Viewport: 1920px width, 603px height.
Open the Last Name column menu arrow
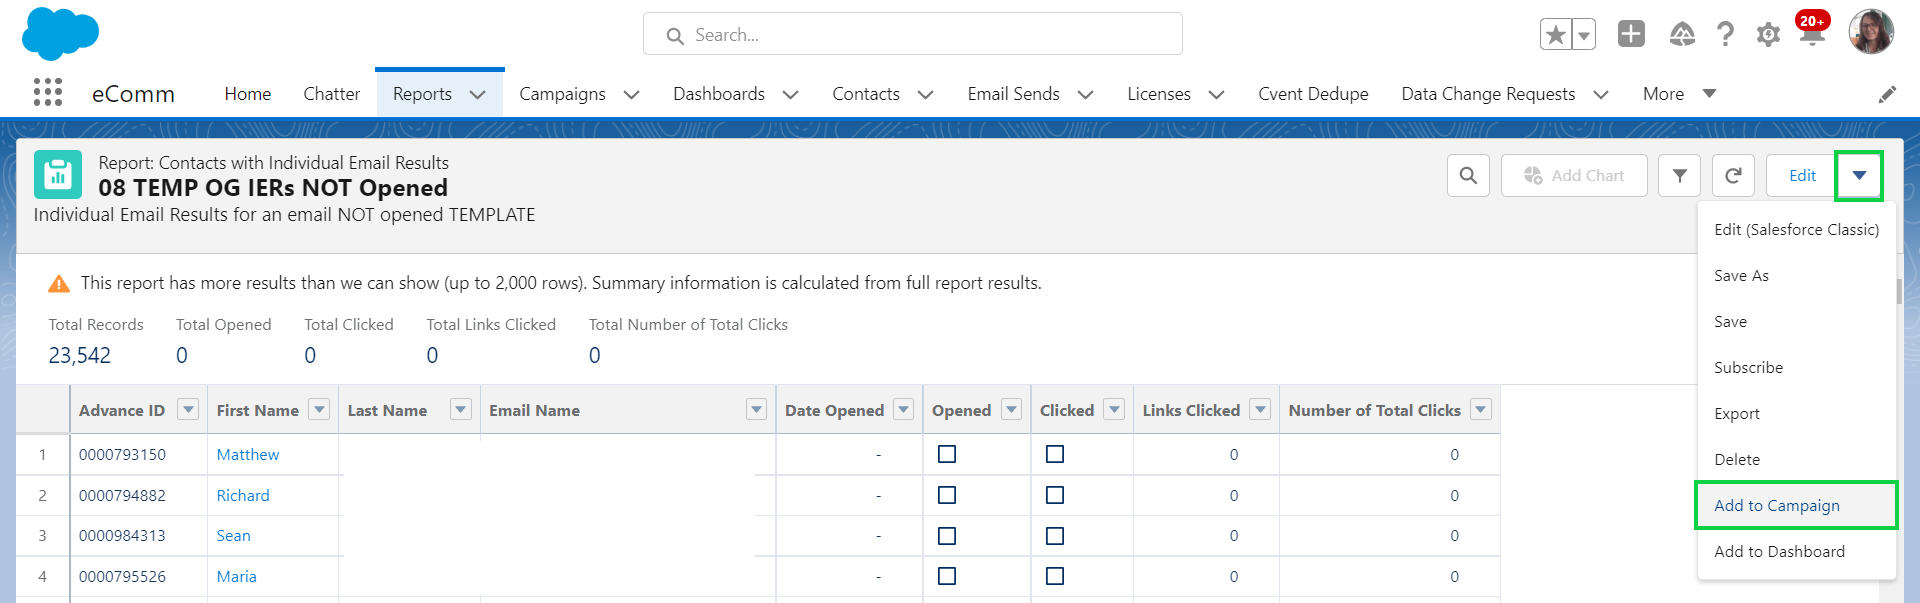coord(461,410)
